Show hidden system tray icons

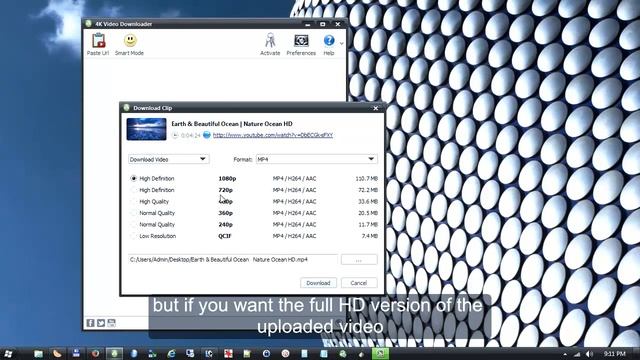click(565, 354)
